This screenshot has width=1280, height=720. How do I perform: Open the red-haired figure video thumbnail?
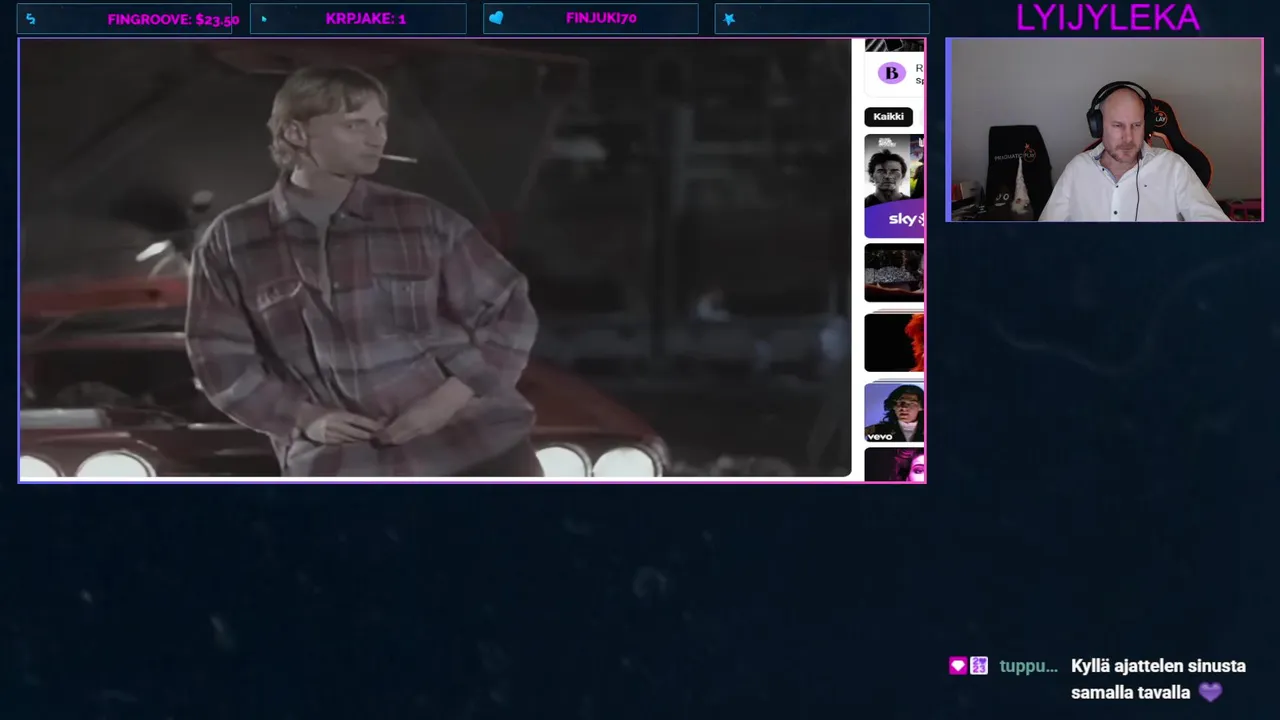click(x=894, y=342)
